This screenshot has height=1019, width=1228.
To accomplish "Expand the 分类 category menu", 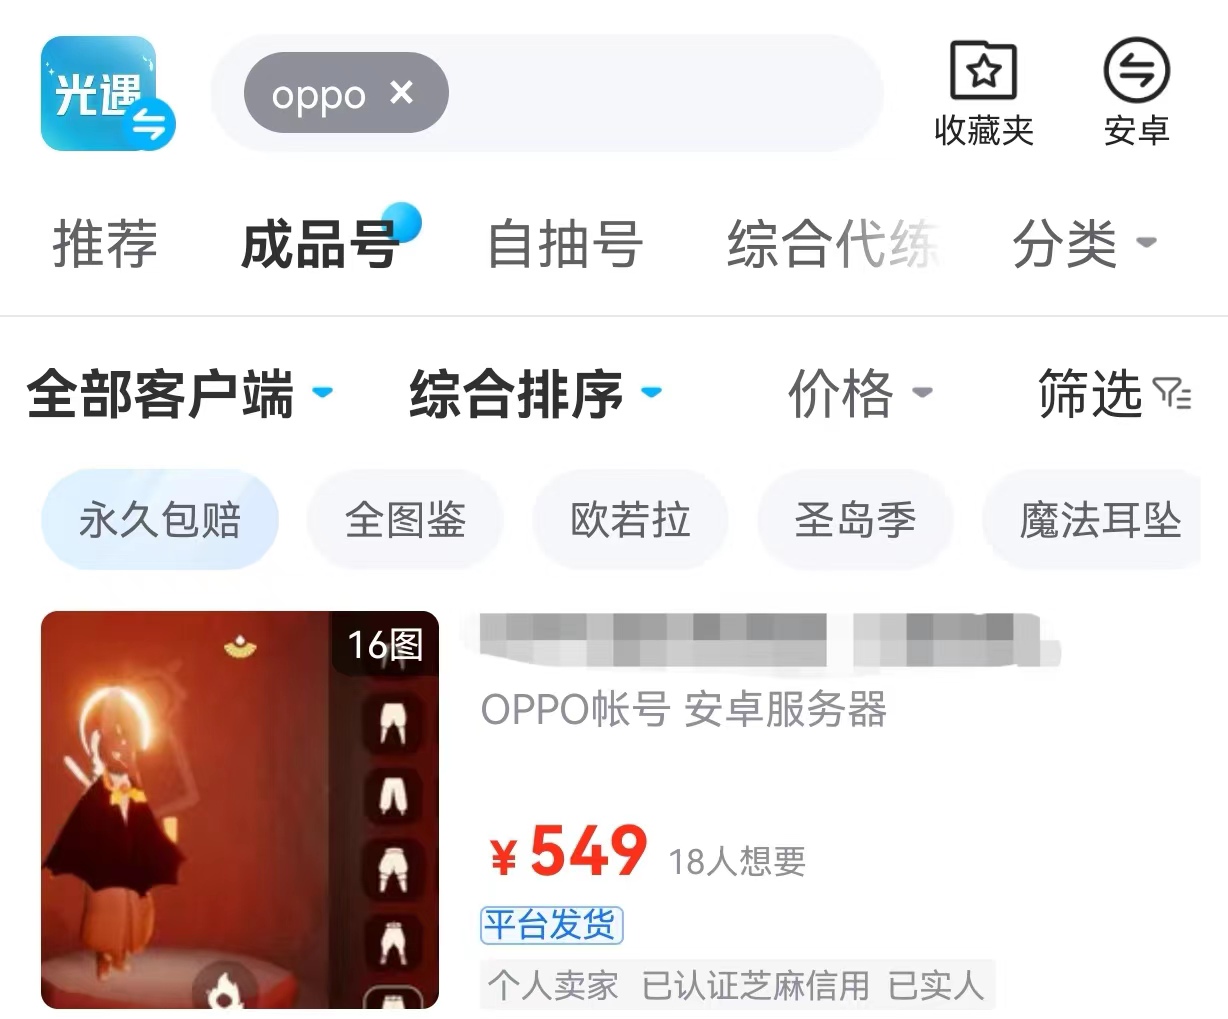I will click(1084, 243).
